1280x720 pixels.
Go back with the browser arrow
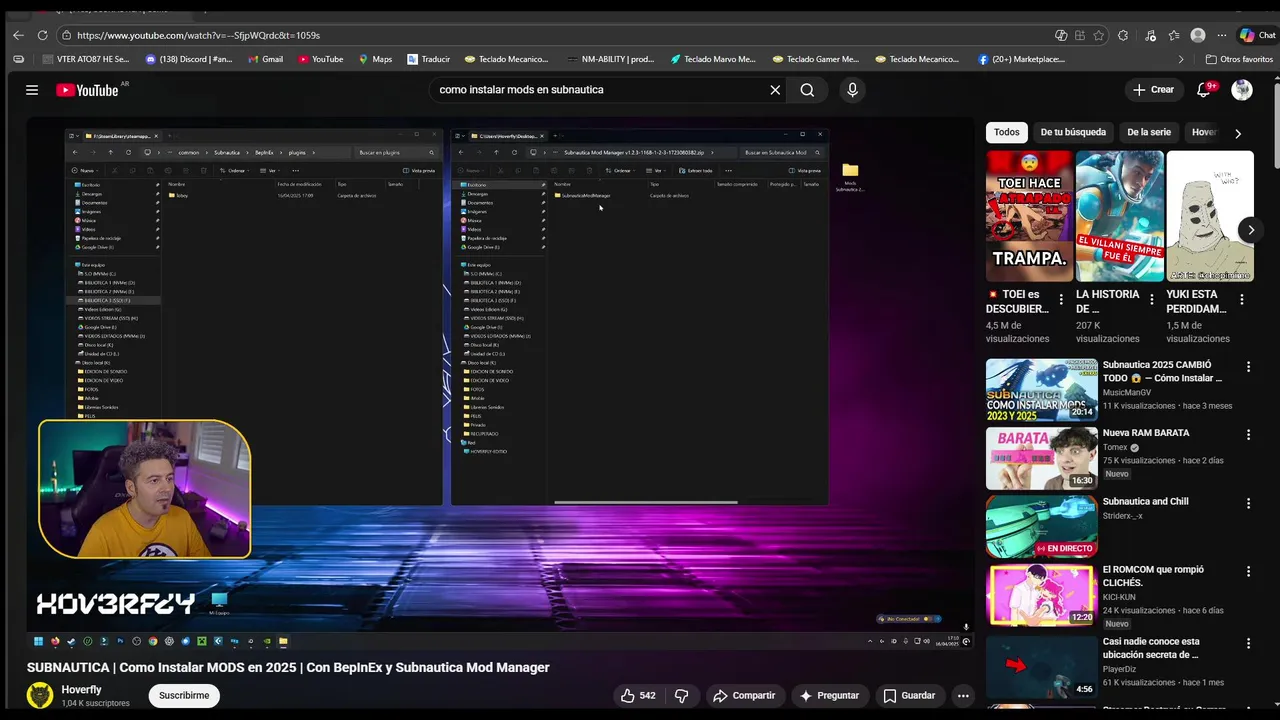tap(18, 35)
